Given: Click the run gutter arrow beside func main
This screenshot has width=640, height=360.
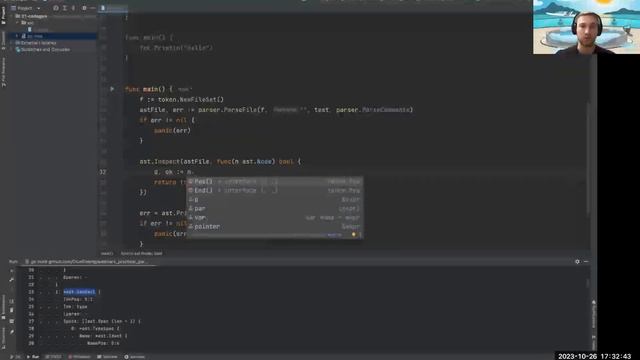Looking at the screenshot, I should (112, 89).
